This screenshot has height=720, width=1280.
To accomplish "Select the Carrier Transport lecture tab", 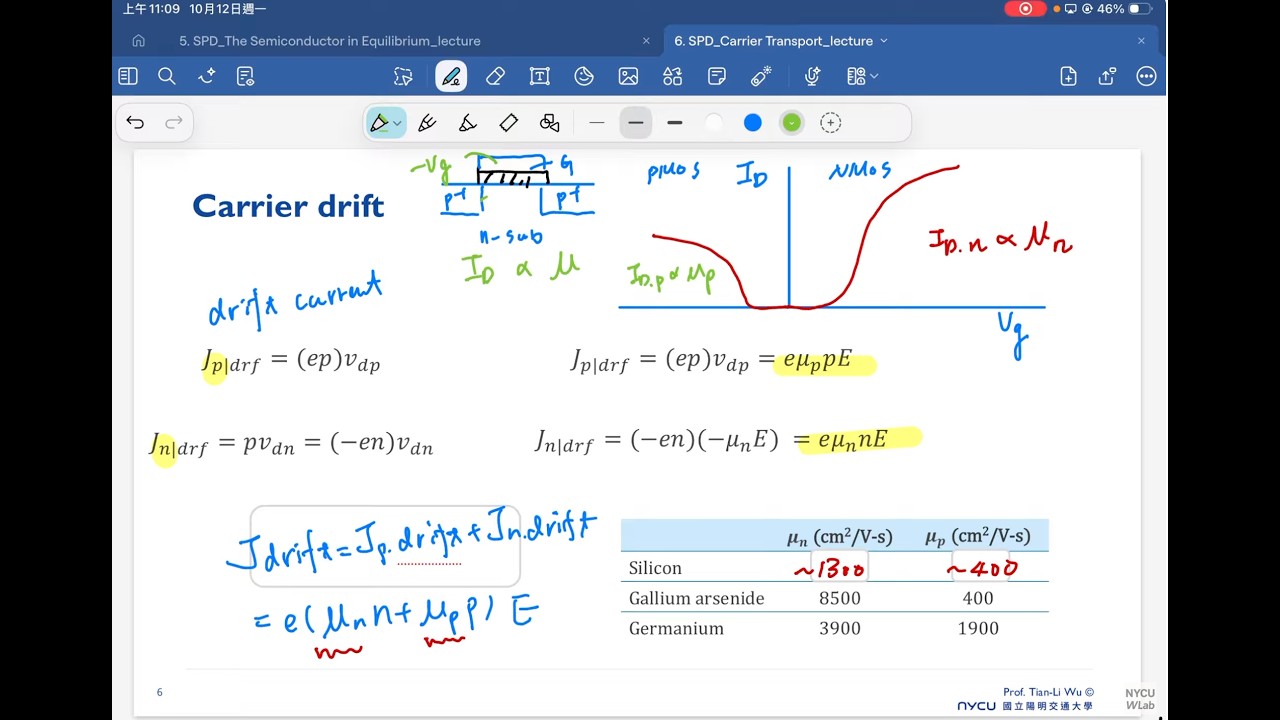I will click(x=773, y=41).
